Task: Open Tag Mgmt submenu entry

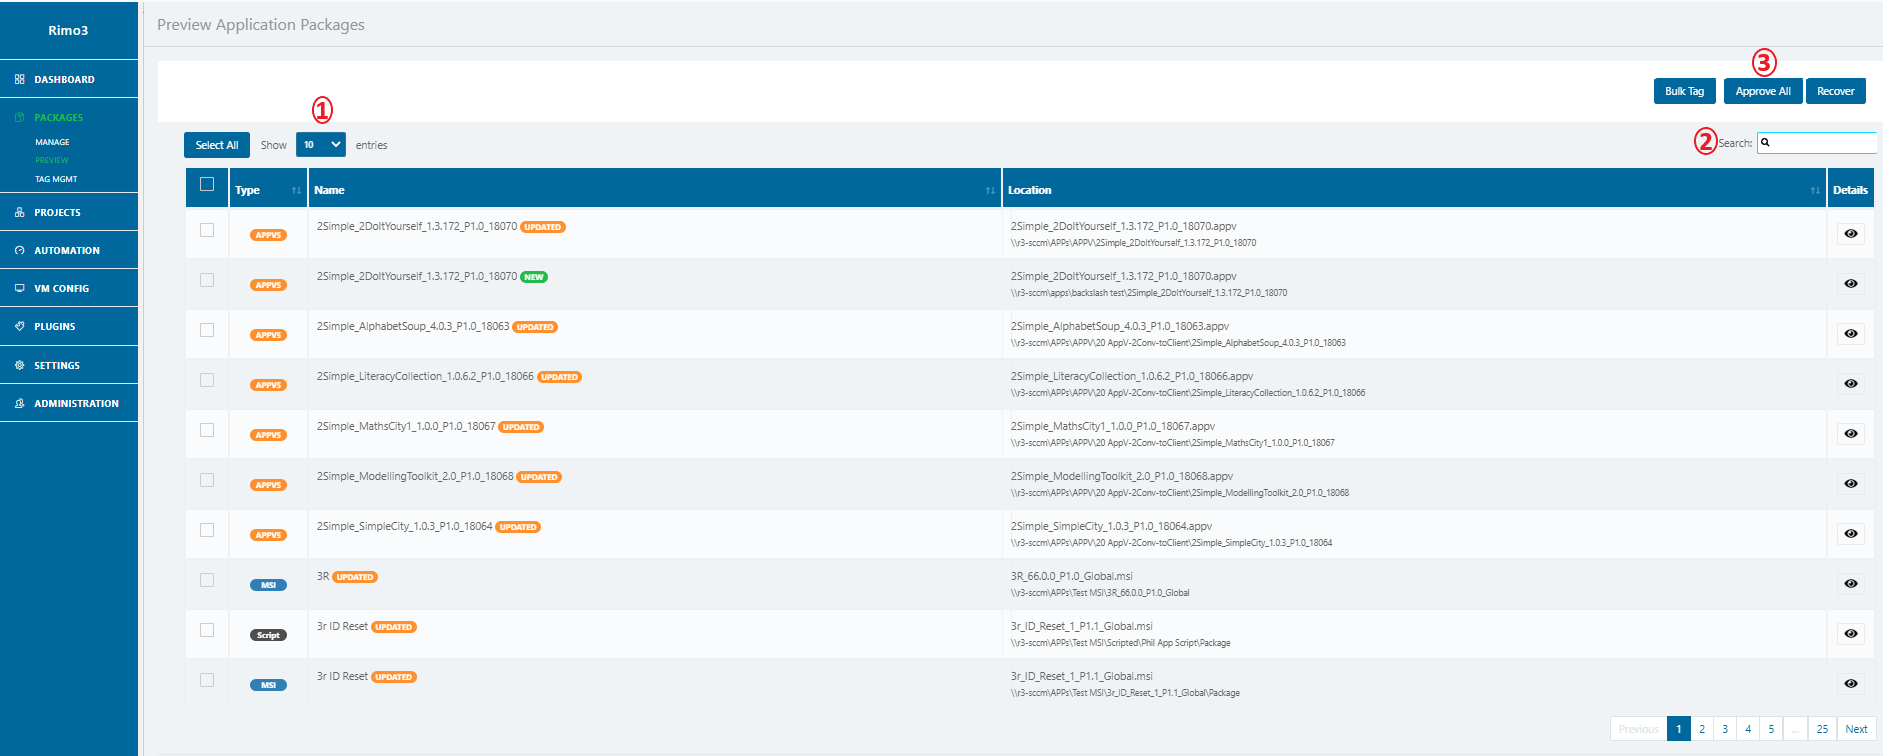Action: pyautogui.click(x=56, y=179)
